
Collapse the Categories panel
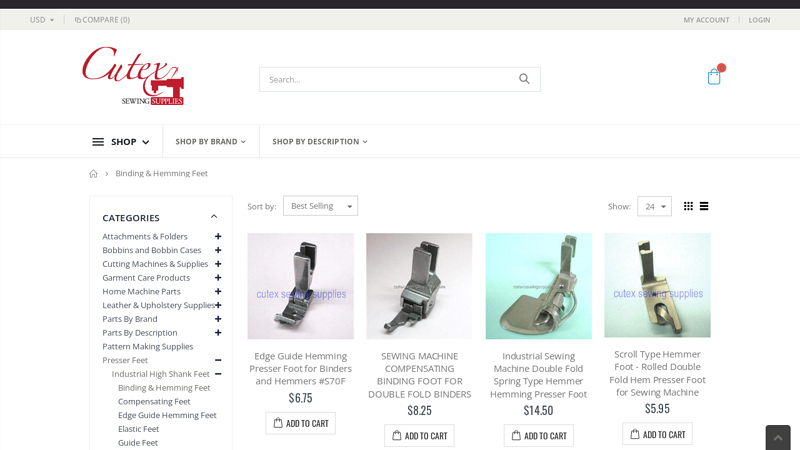pos(213,217)
